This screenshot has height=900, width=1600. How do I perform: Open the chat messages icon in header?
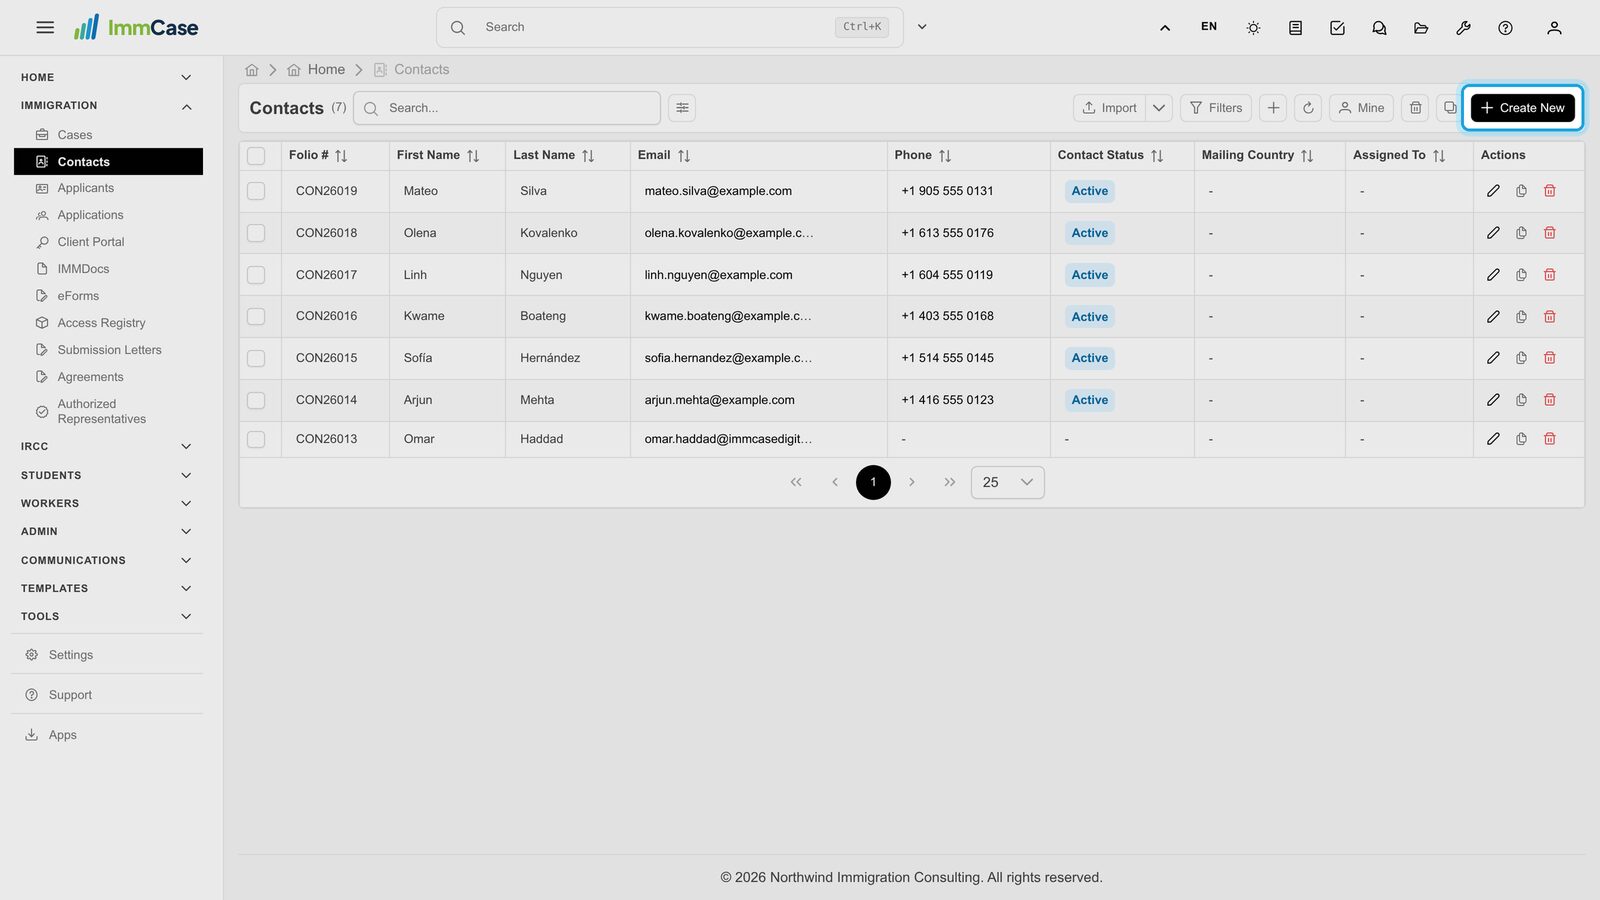1379,28
